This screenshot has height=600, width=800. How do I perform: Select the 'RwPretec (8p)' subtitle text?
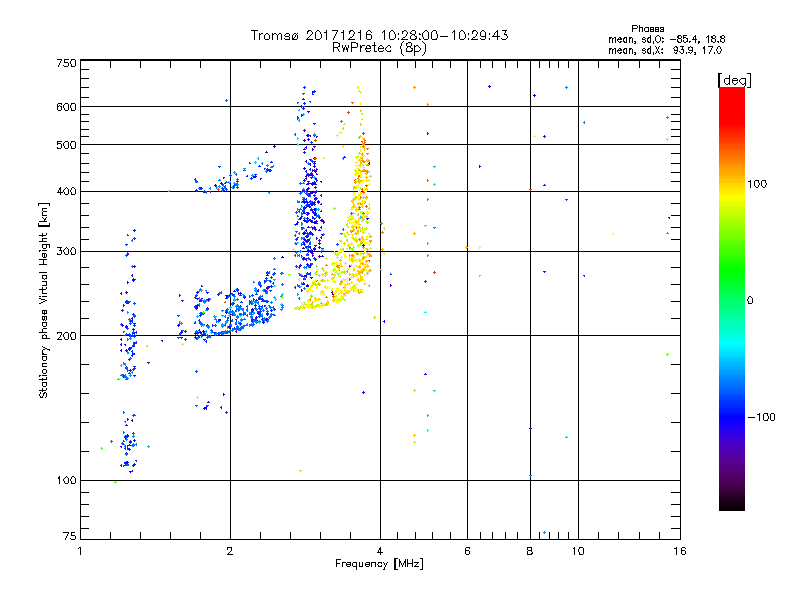(x=379, y=48)
